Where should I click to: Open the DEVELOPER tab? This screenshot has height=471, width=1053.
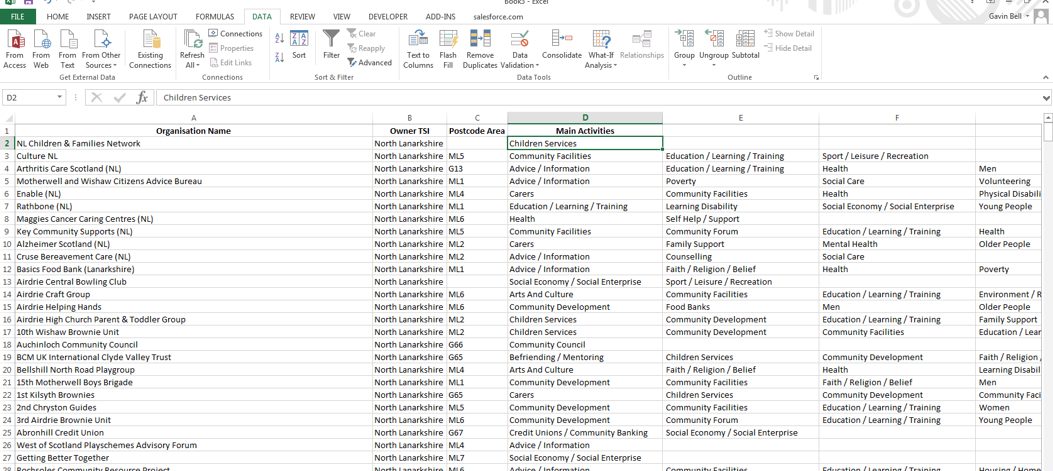(x=387, y=17)
